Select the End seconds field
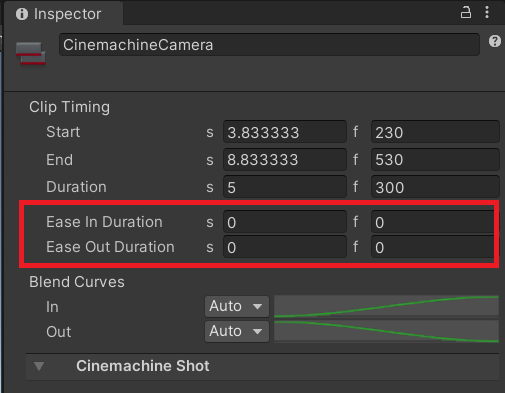The width and height of the screenshot is (505, 393). [x=285, y=159]
